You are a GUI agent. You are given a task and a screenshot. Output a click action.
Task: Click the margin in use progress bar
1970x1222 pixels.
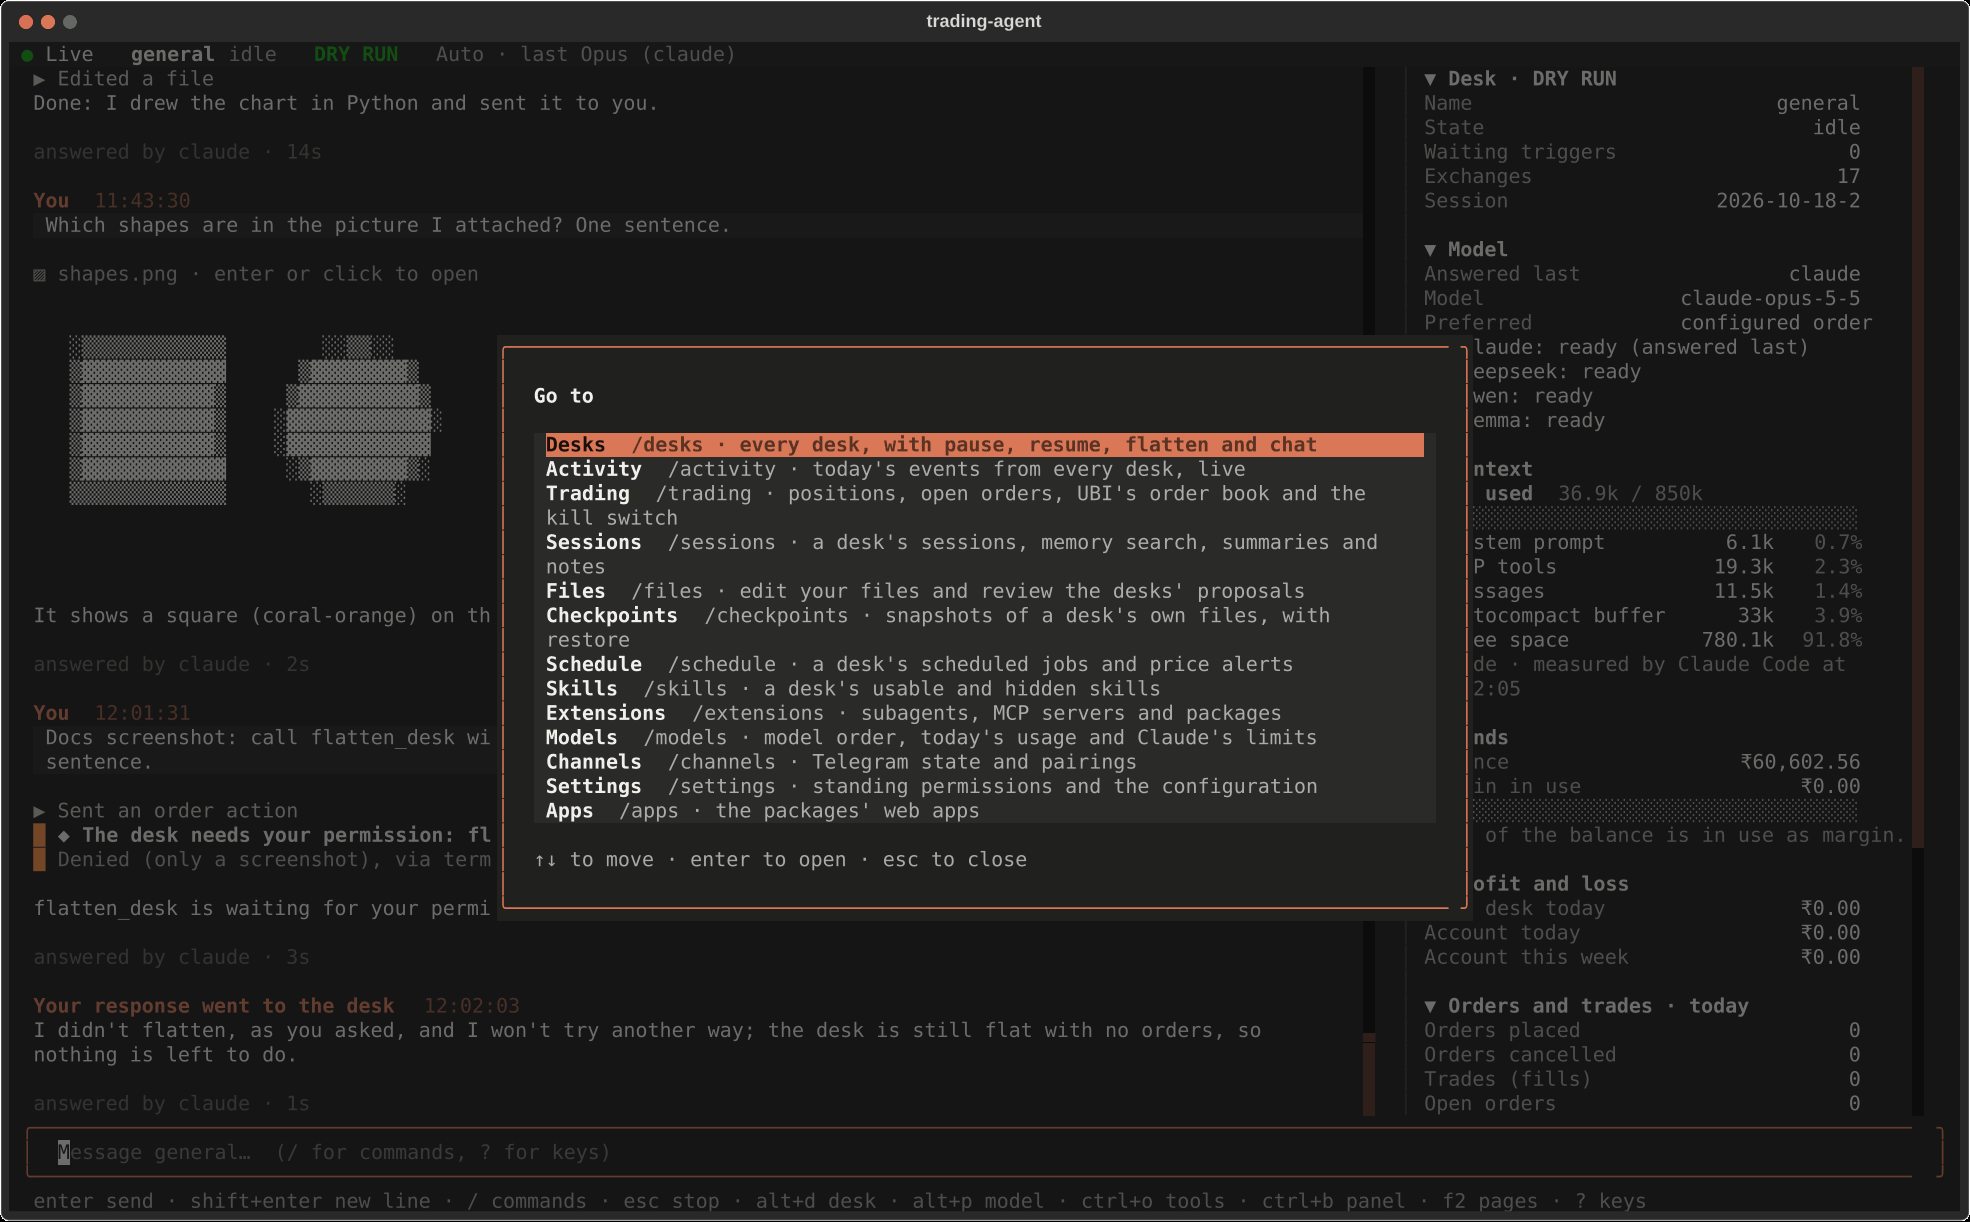(1665, 811)
